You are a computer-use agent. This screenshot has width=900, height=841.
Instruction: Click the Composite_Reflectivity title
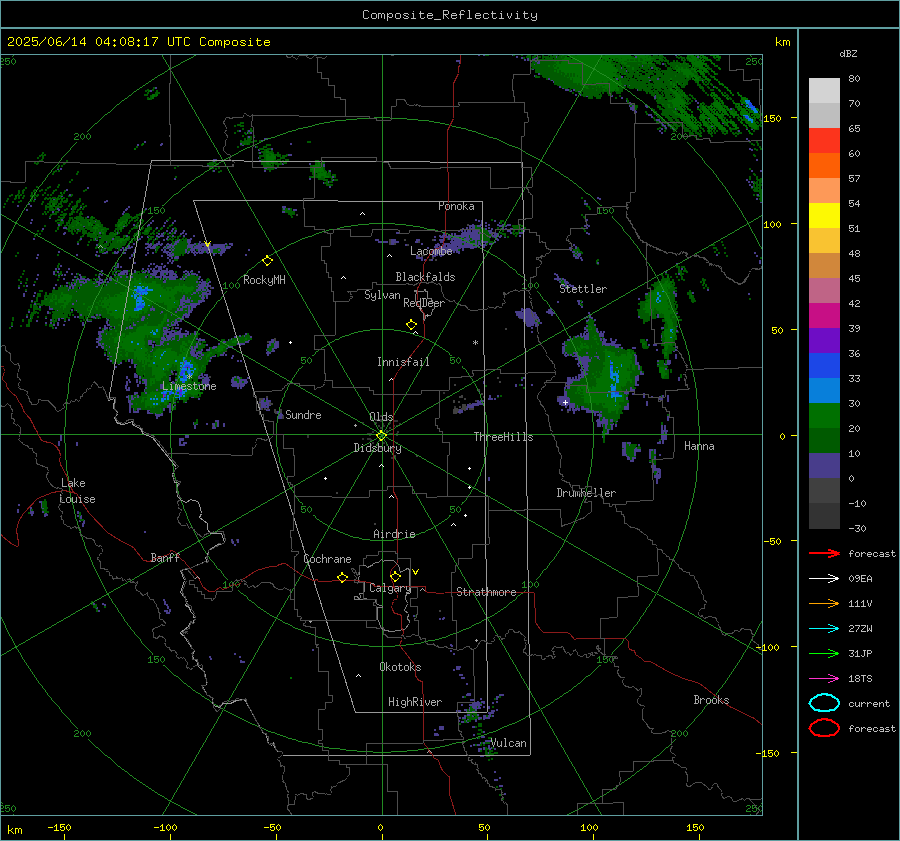coord(450,15)
